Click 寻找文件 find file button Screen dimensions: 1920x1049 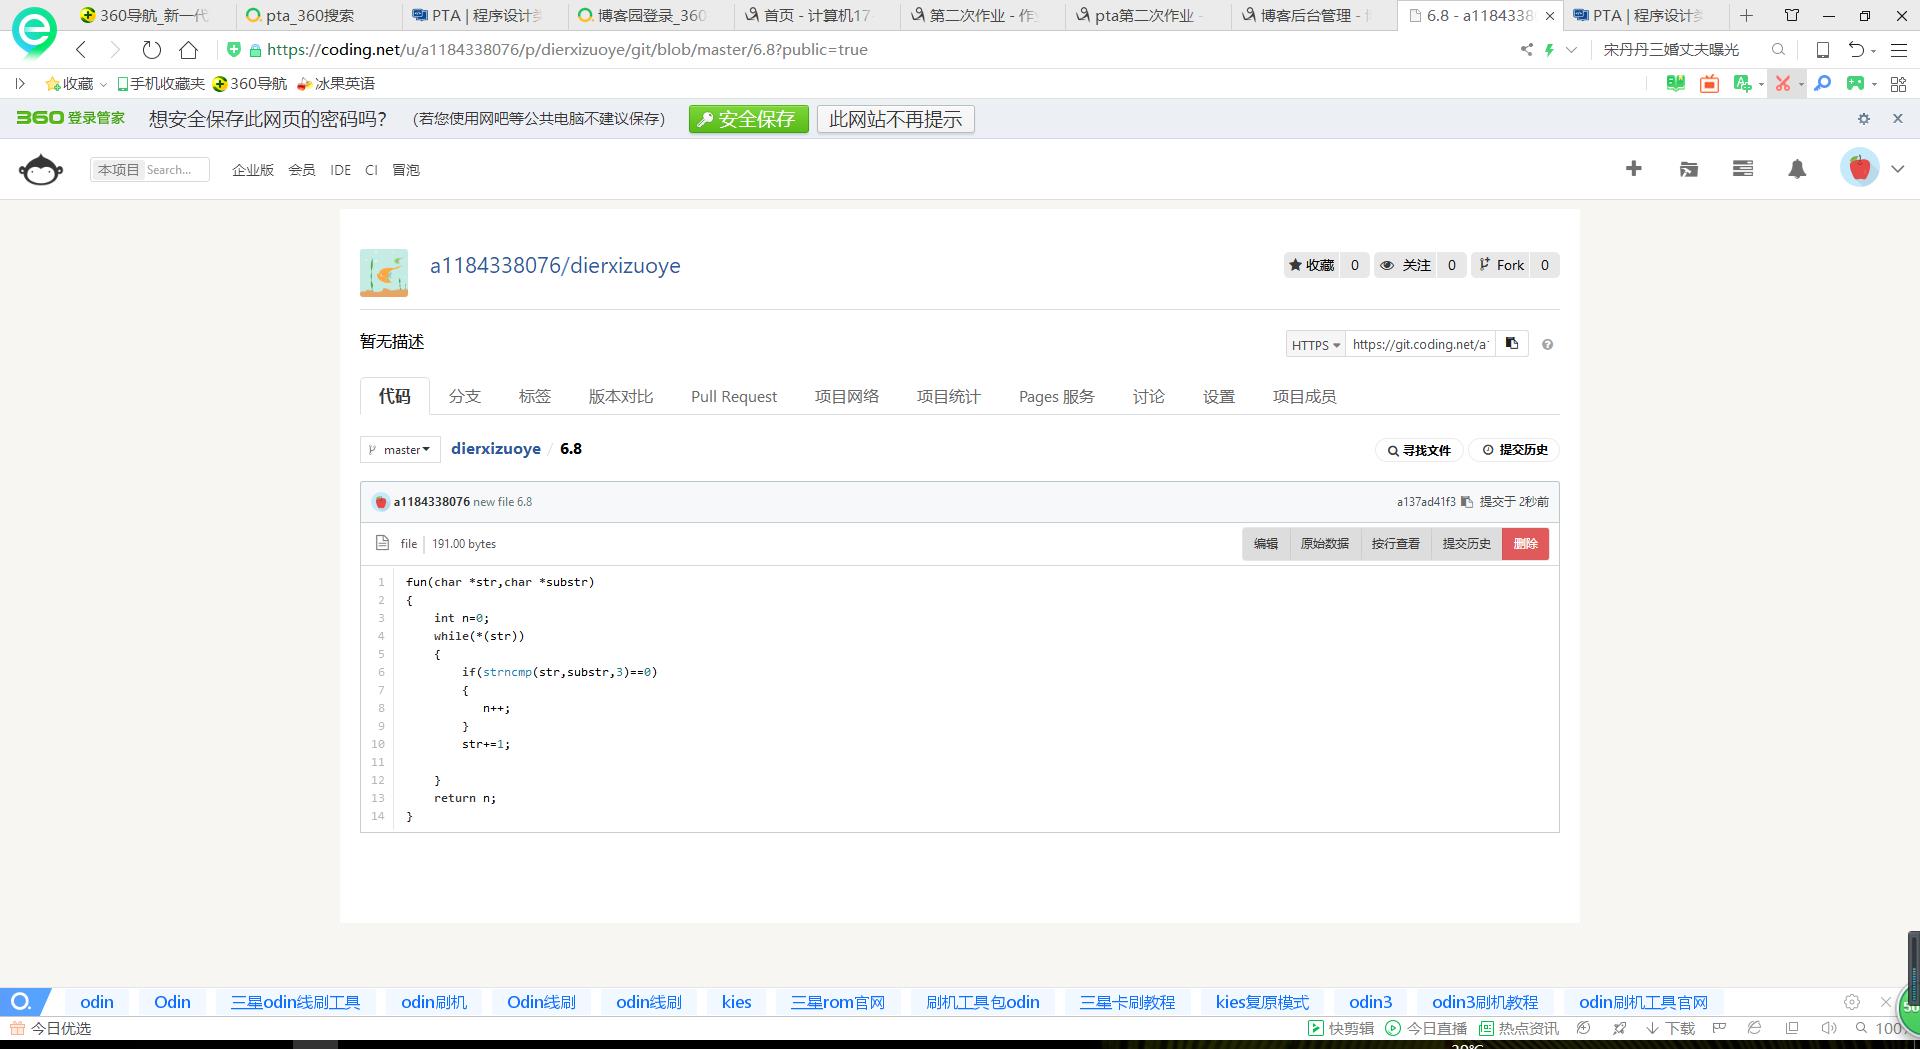pos(1419,450)
